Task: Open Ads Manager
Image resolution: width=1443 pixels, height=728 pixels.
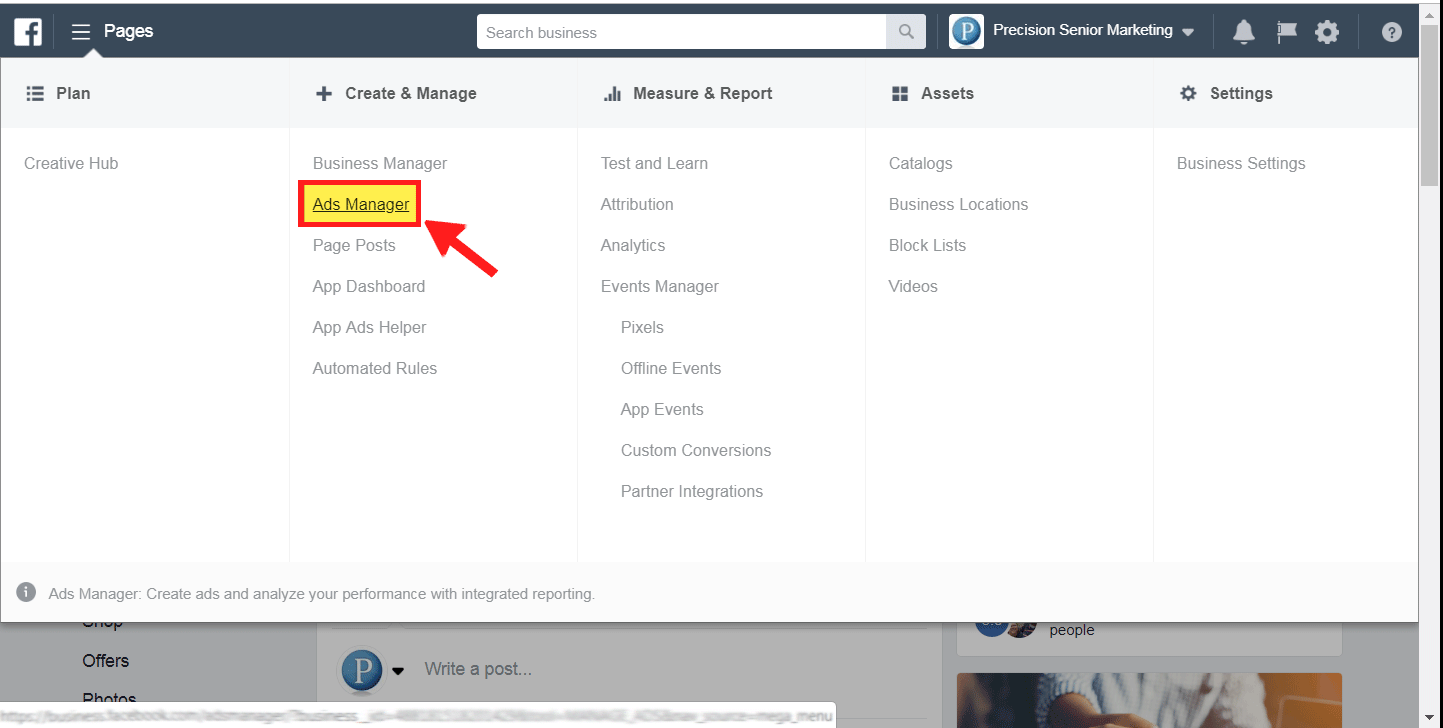Action: pyautogui.click(x=361, y=204)
